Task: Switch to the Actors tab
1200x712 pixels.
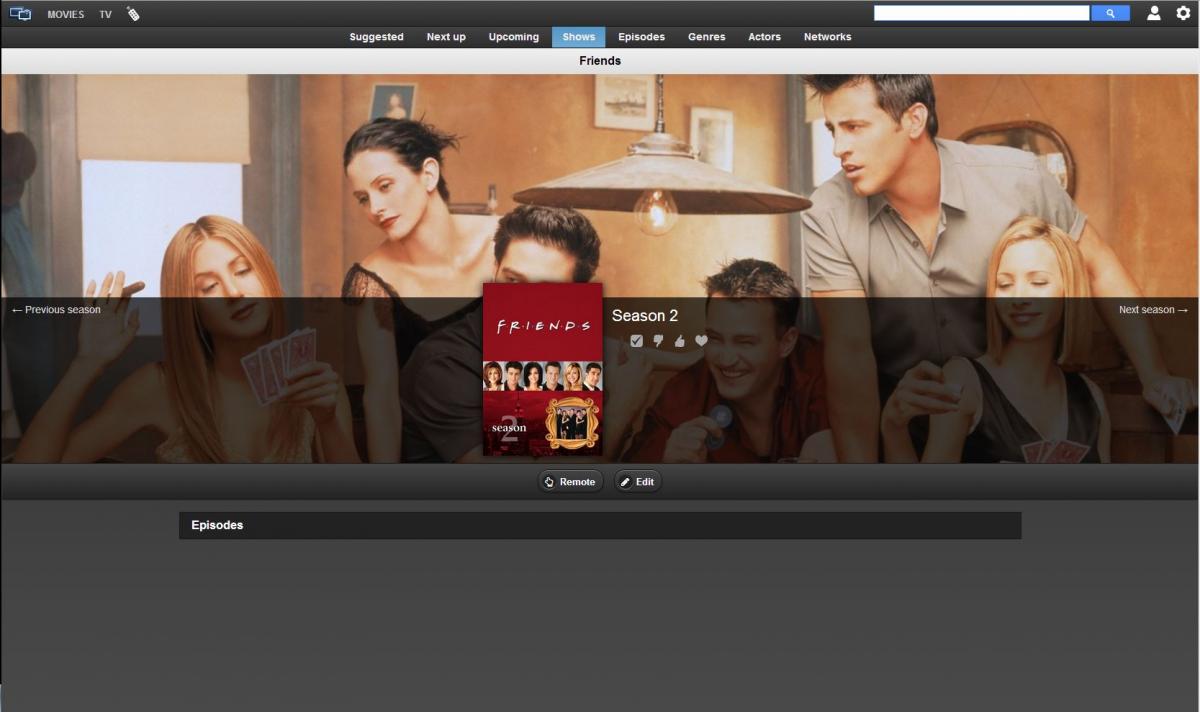Action: pos(765,37)
